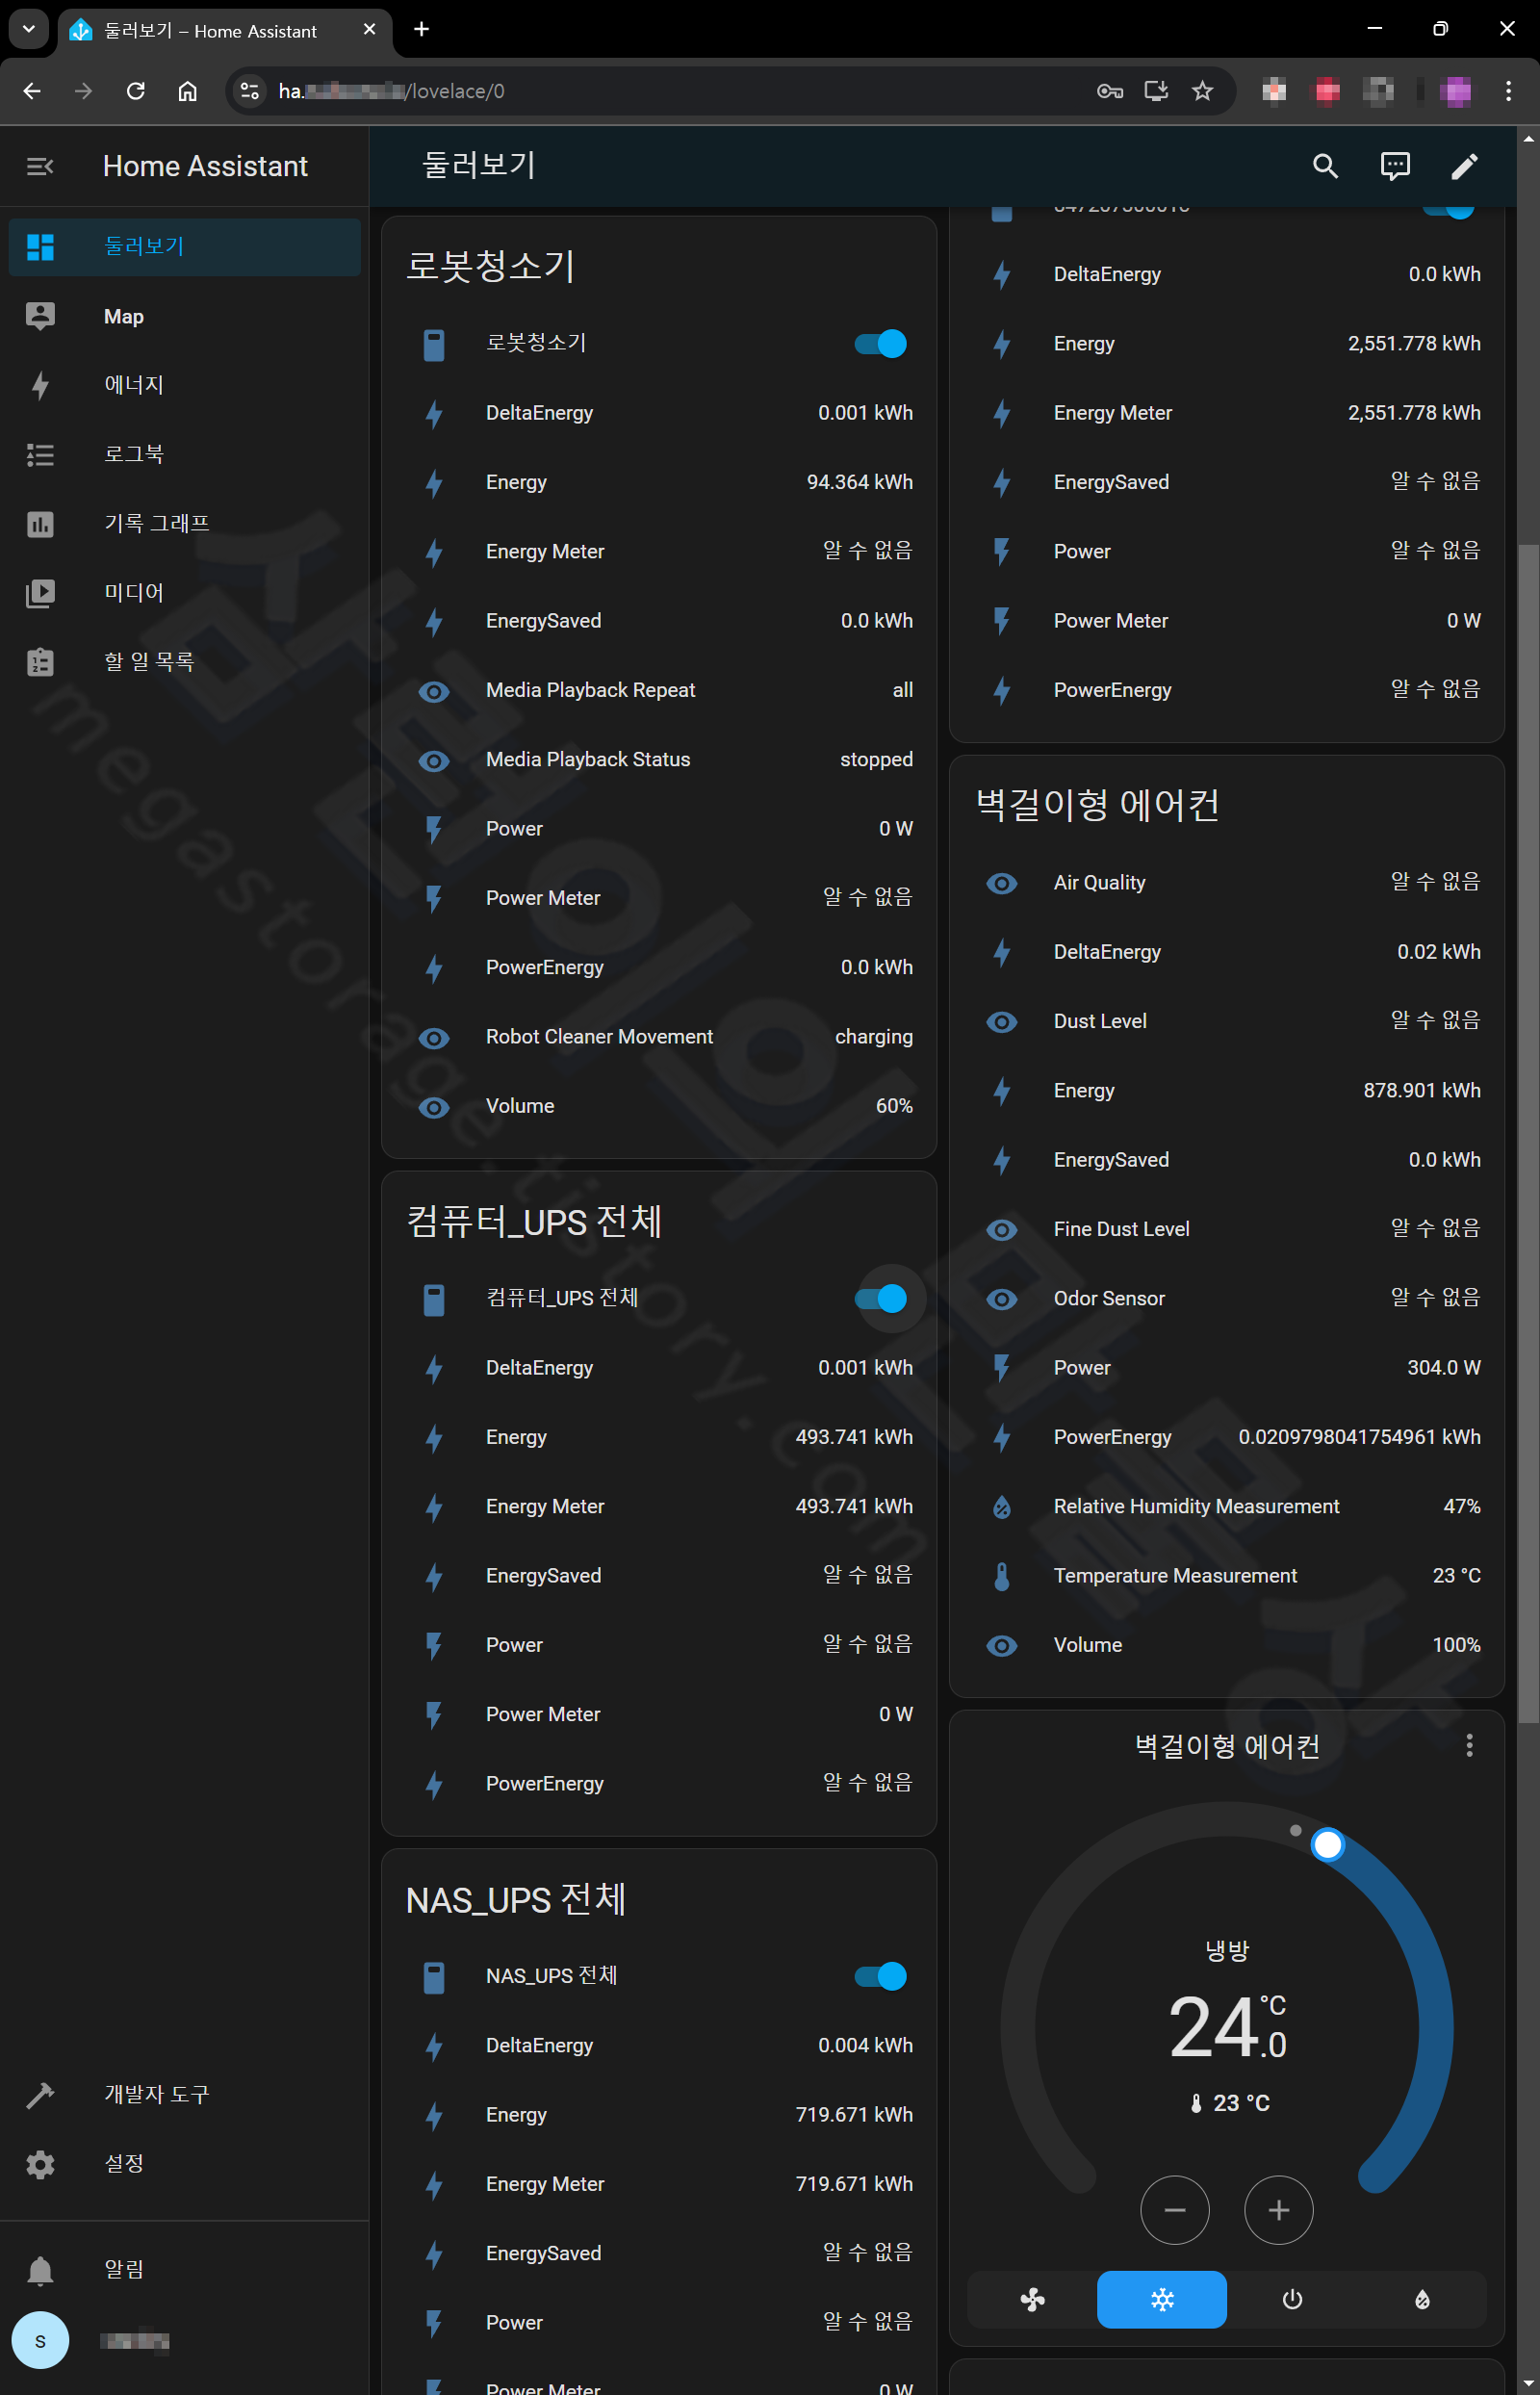Select fan-only mode on thermostat

click(1032, 2299)
